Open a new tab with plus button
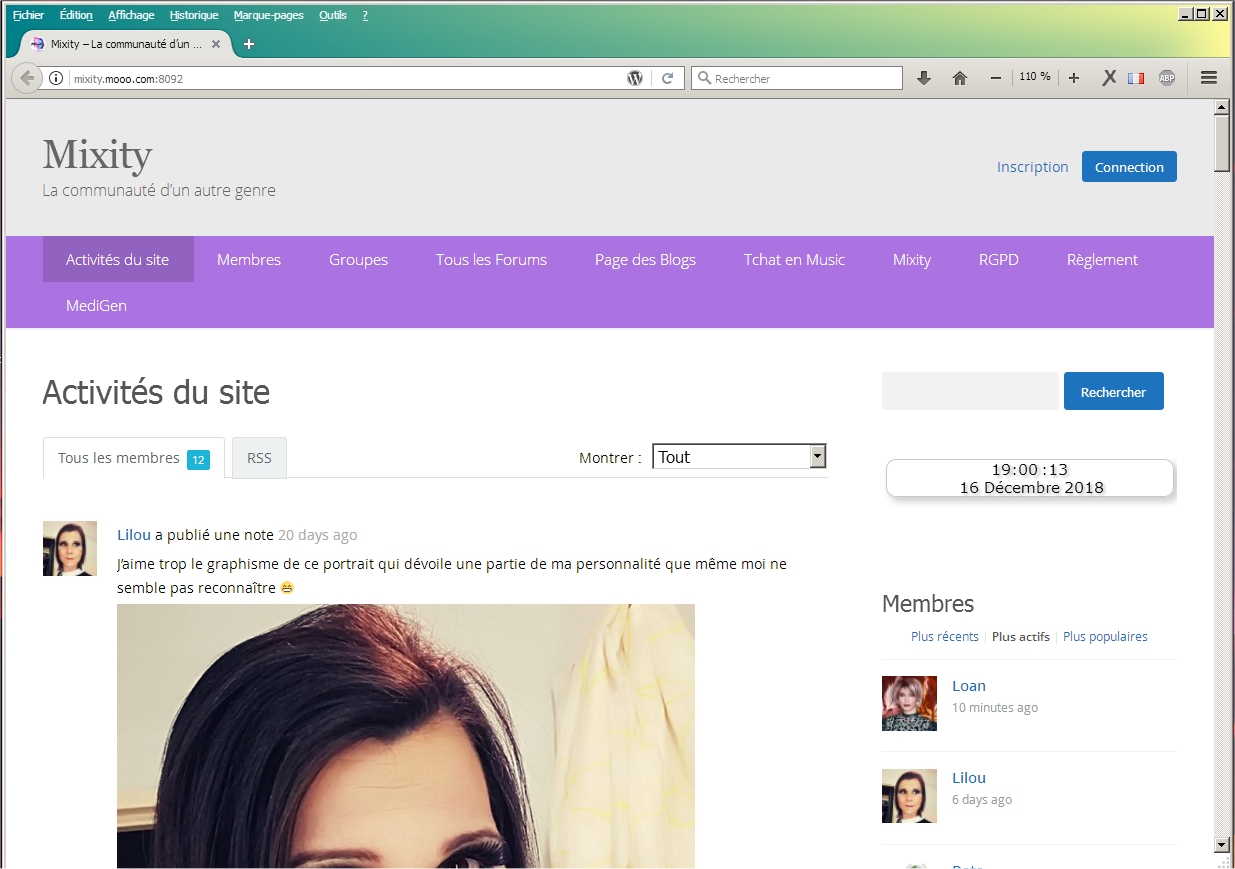 [249, 44]
